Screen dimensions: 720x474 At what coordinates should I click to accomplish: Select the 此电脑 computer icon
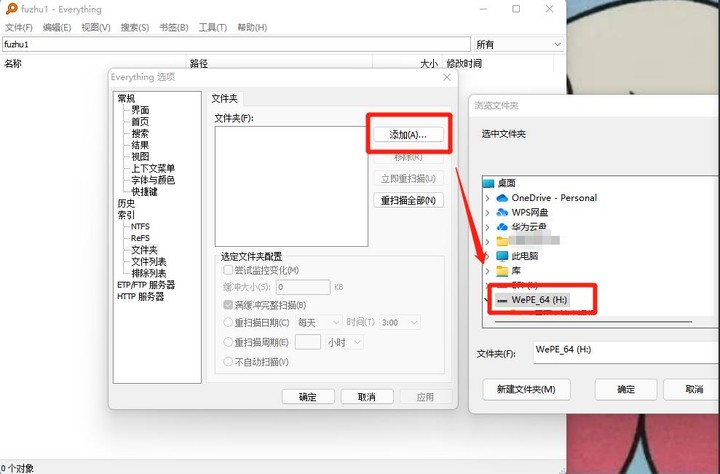[x=502, y=256]
